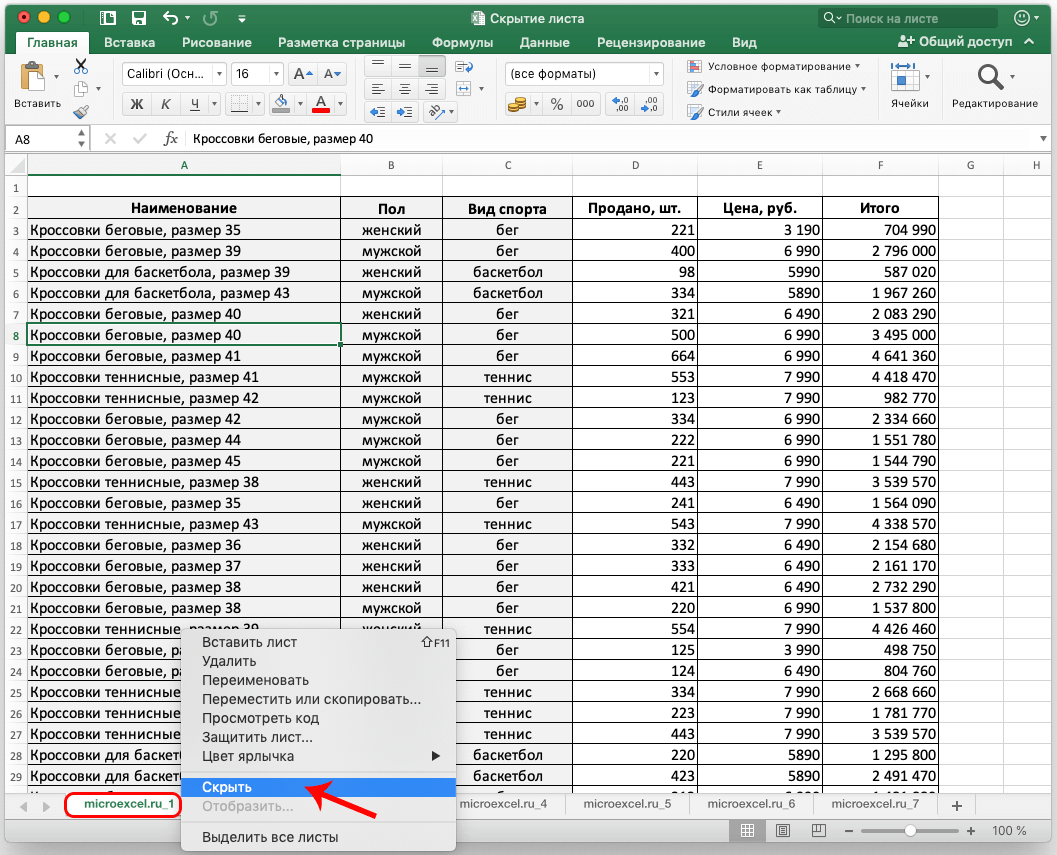Screen dimensions: 1057x855
Task: Open the Формулы ribbon tab
Action: (462, 42)
